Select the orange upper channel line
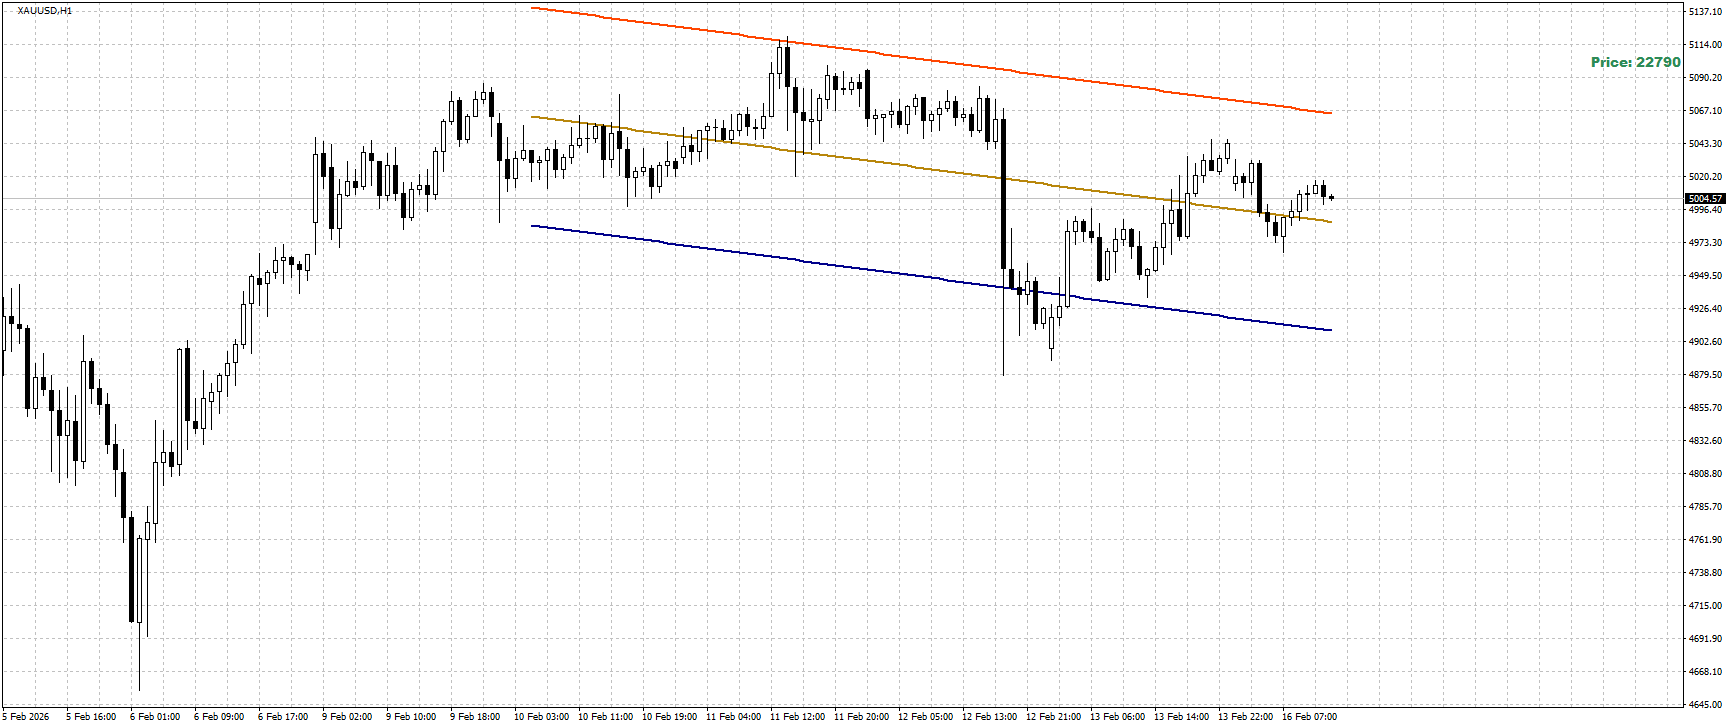This screenshot has height=728, width=1729. pos(930,58)
